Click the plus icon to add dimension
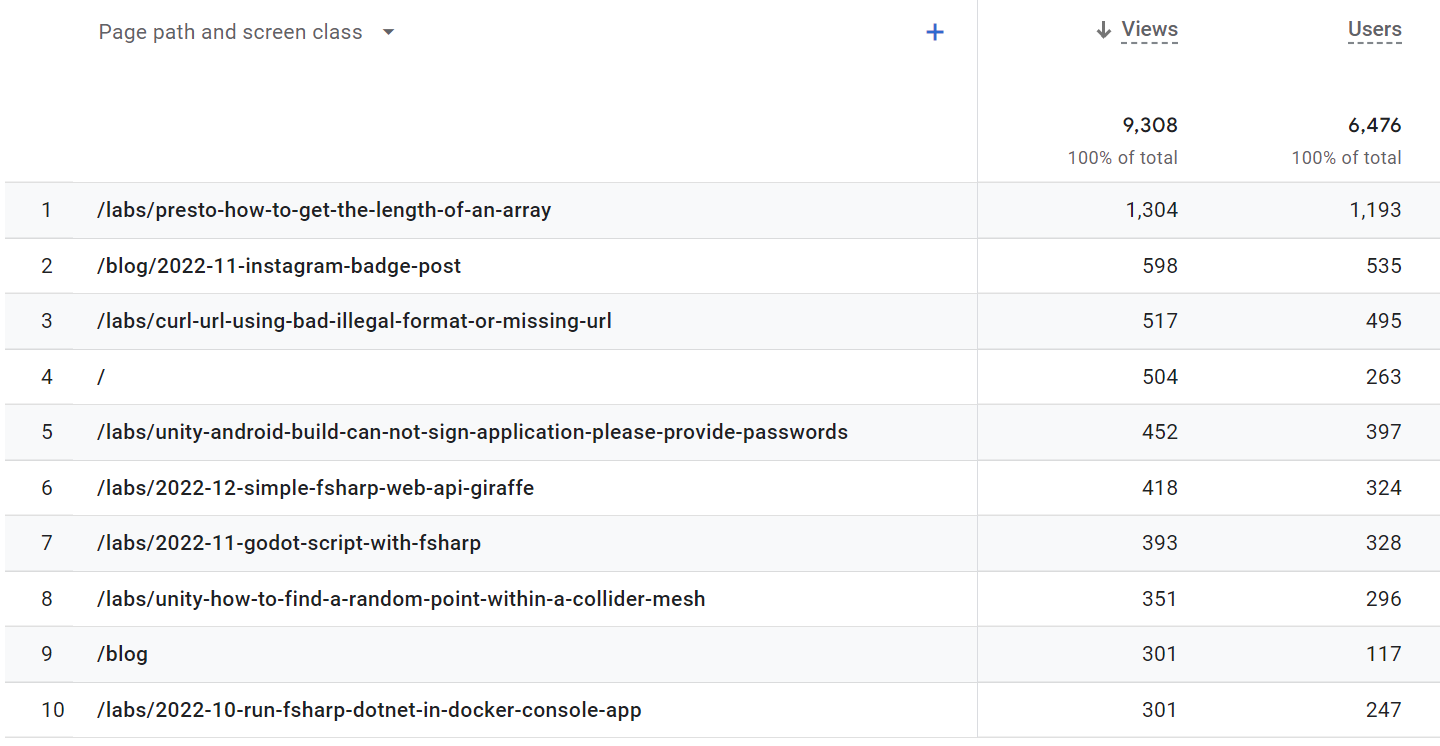 coord(935,32)
